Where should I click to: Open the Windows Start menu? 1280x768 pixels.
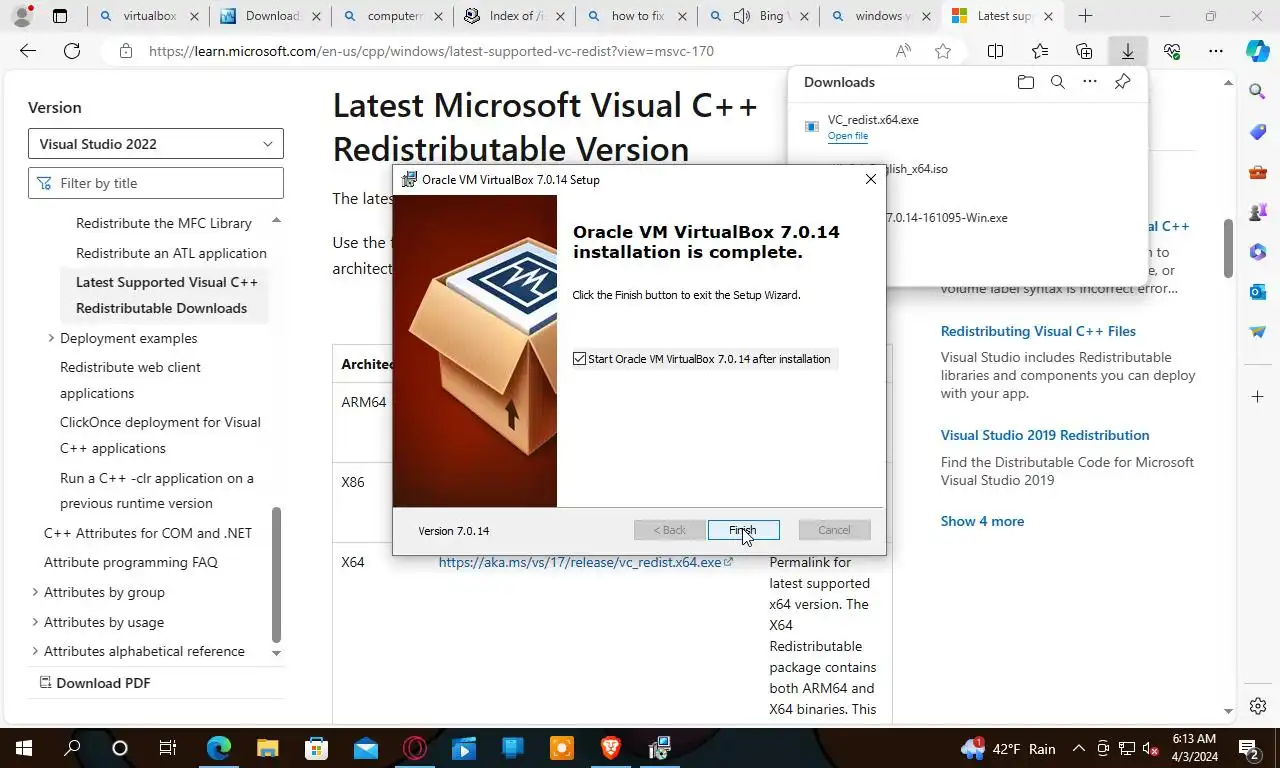pos(23,748)
